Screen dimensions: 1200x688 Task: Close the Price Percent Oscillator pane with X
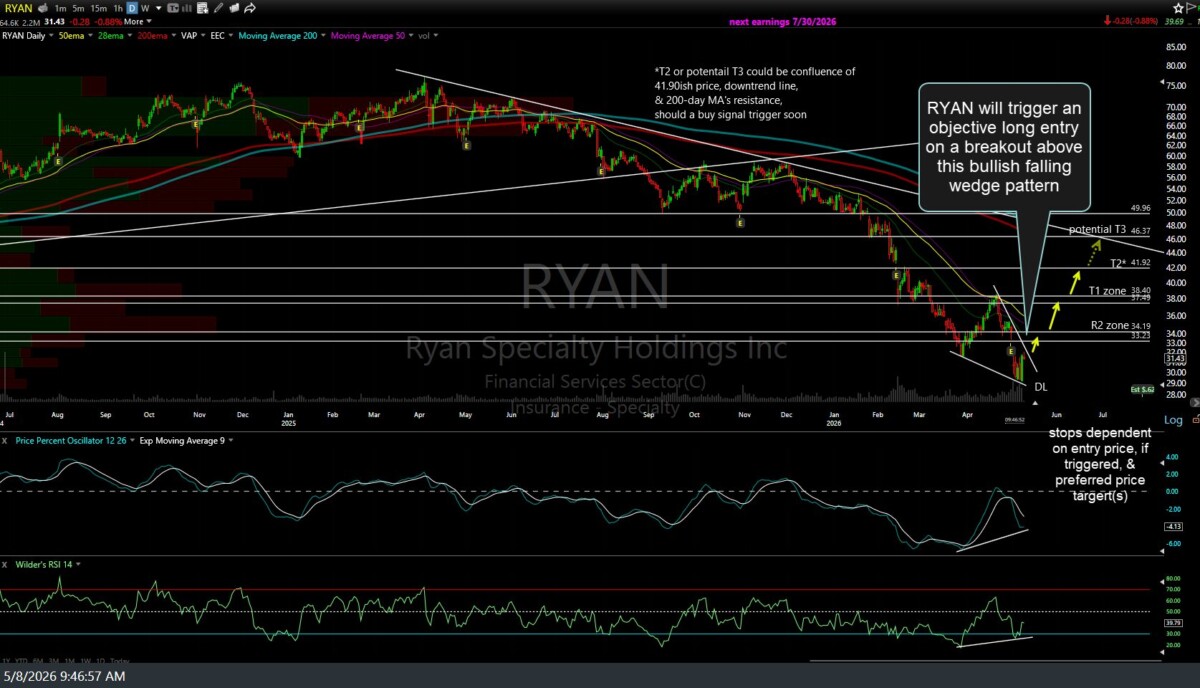[x=5, y=440]
